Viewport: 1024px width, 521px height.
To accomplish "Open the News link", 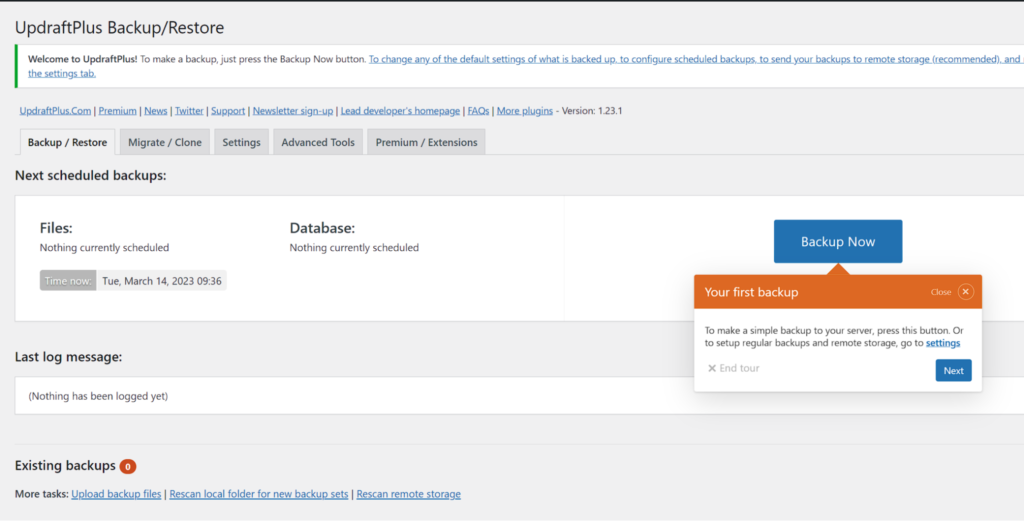I will (x=155, y=111).
